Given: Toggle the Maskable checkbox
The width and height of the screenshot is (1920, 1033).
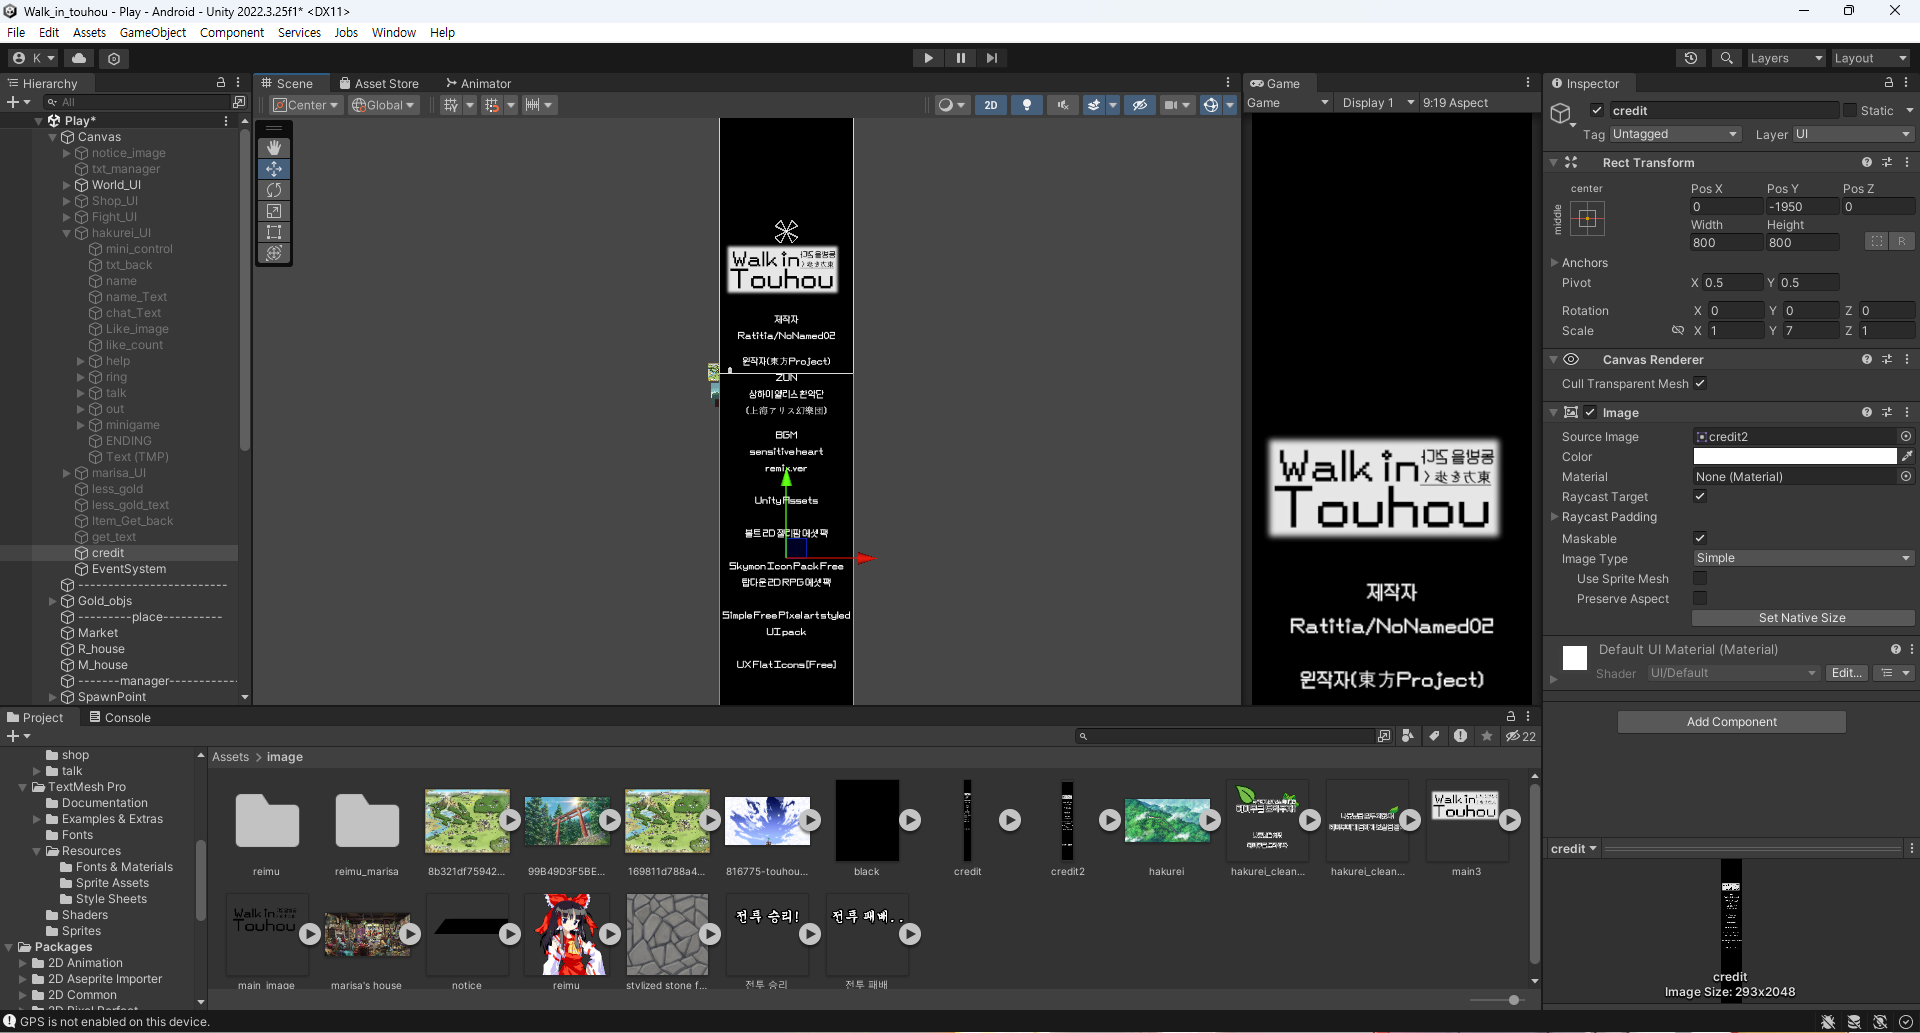Looking at the screenshot, I should coord(1700,538).
